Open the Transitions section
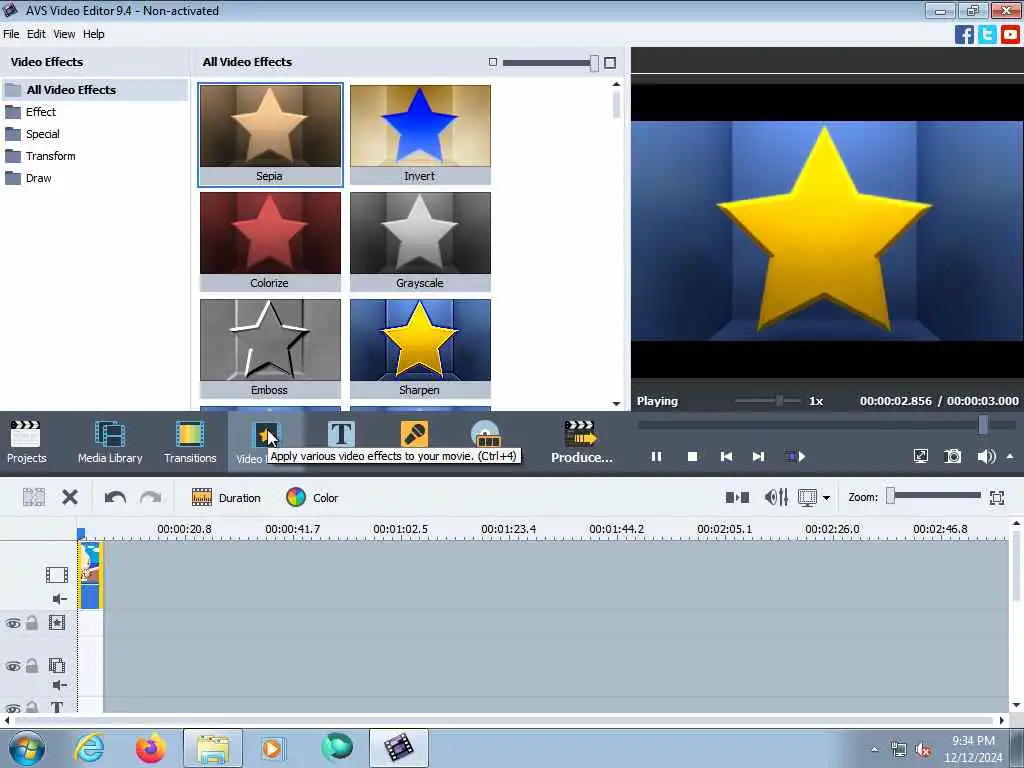This screenshot has height=768, width=1024. (x=190, y=441)
